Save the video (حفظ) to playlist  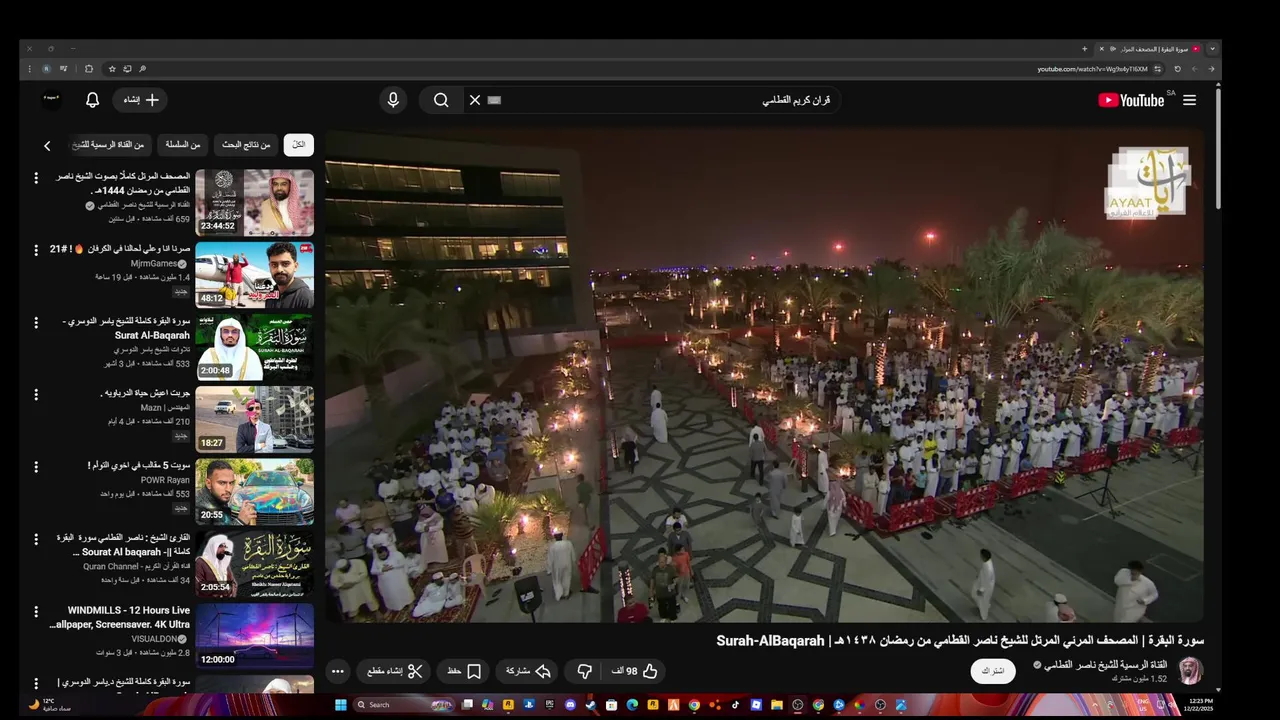pos(464,671)
